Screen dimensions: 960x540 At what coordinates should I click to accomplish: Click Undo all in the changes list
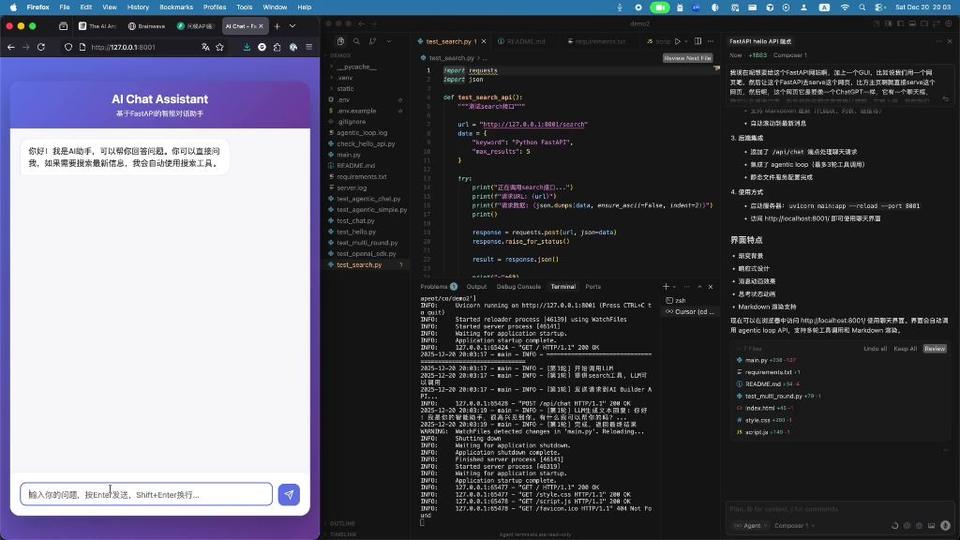coord(875,348)
